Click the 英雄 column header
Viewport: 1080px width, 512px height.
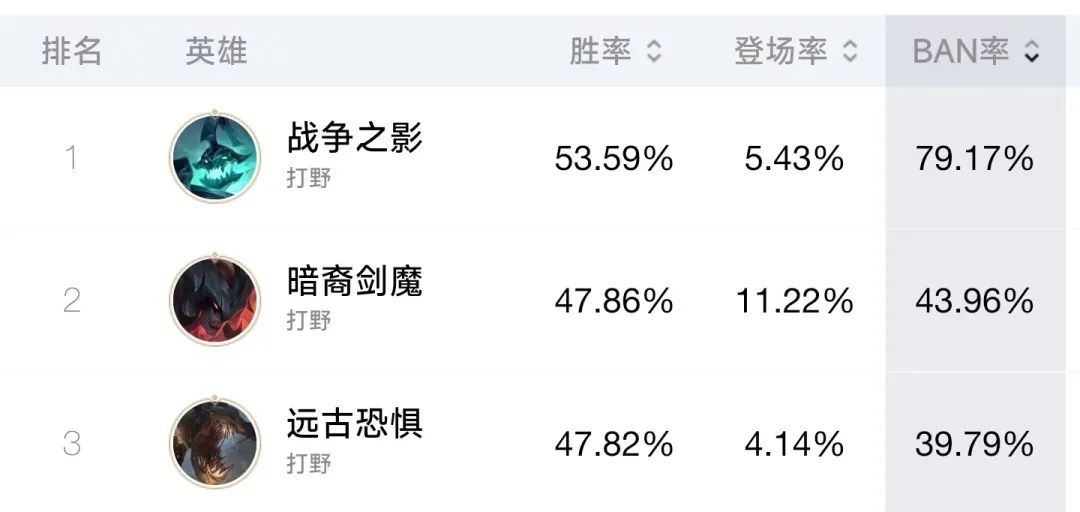tap(216, 51)
